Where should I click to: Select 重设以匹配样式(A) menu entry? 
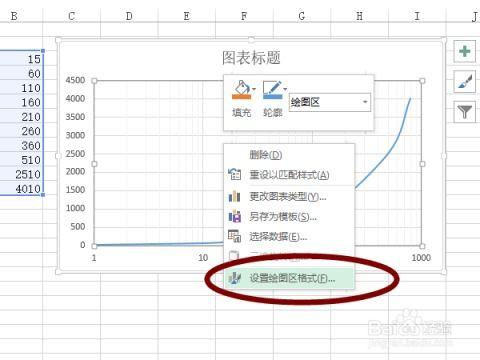289,175
